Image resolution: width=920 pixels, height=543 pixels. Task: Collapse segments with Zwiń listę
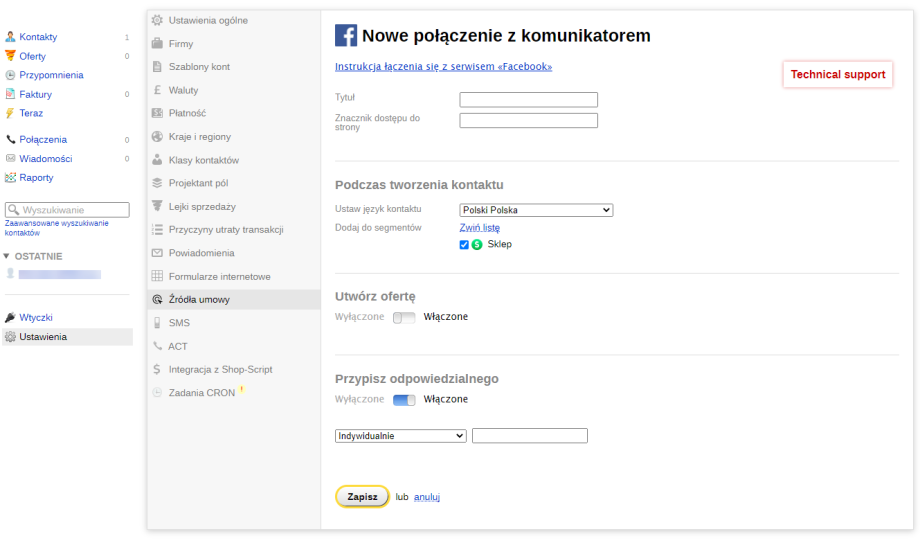coord(480,227)
